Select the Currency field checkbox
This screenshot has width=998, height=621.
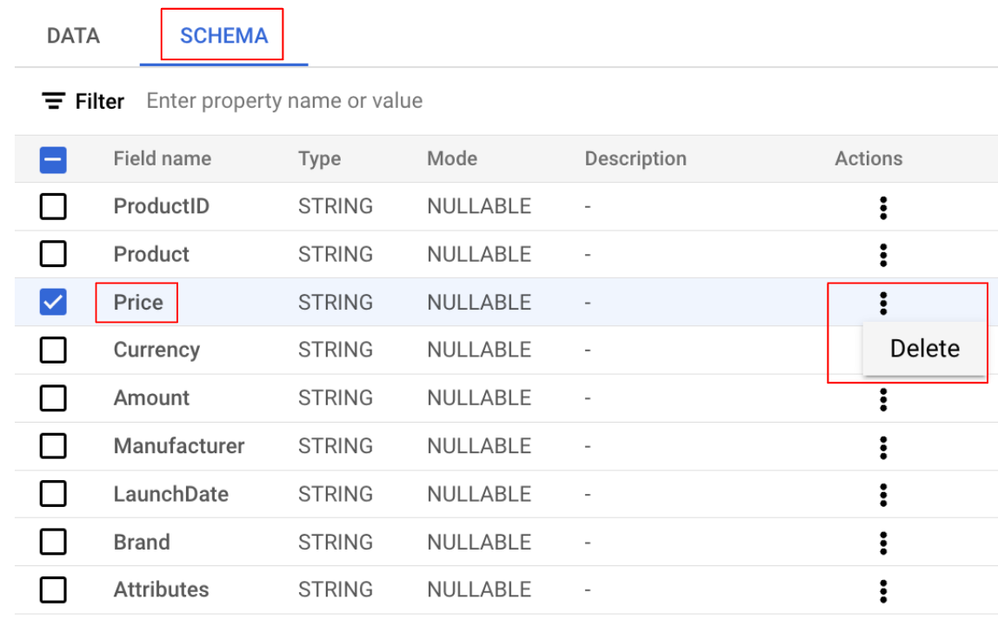(x=53, y=350)
